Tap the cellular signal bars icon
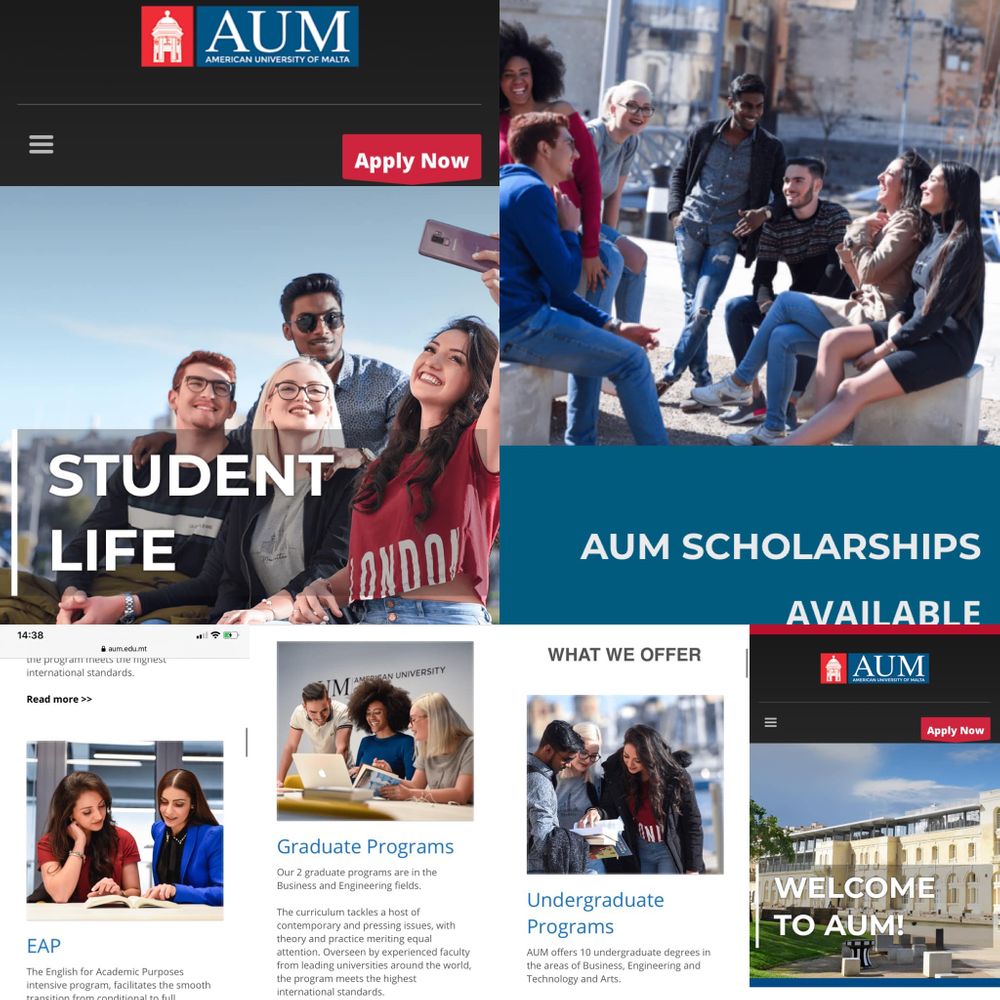 tap(202, 635)
